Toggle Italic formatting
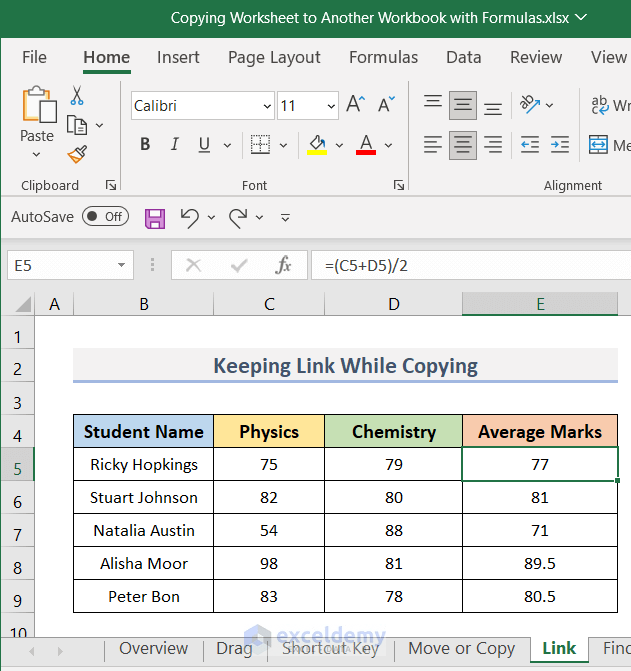Image resolution: width=631 pixels, height=671 pixels. pyautogui.click(x=175, y=144)
